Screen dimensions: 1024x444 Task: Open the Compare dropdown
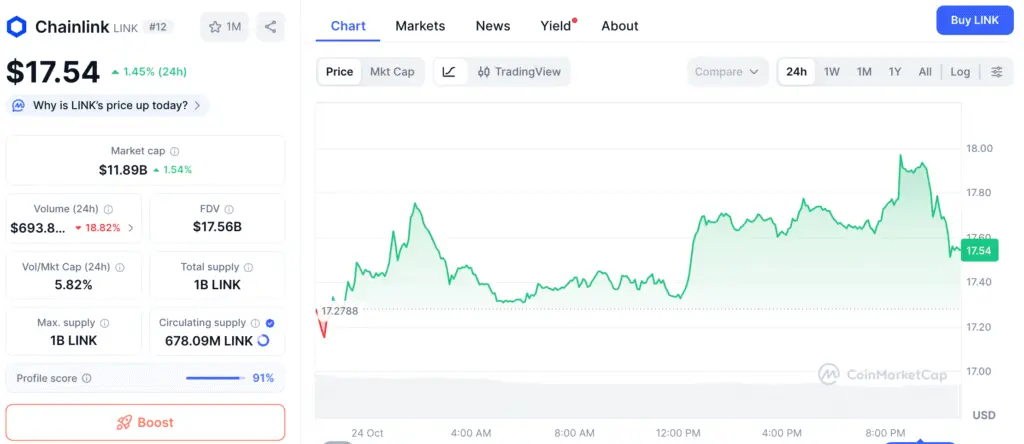click(727, 72)
